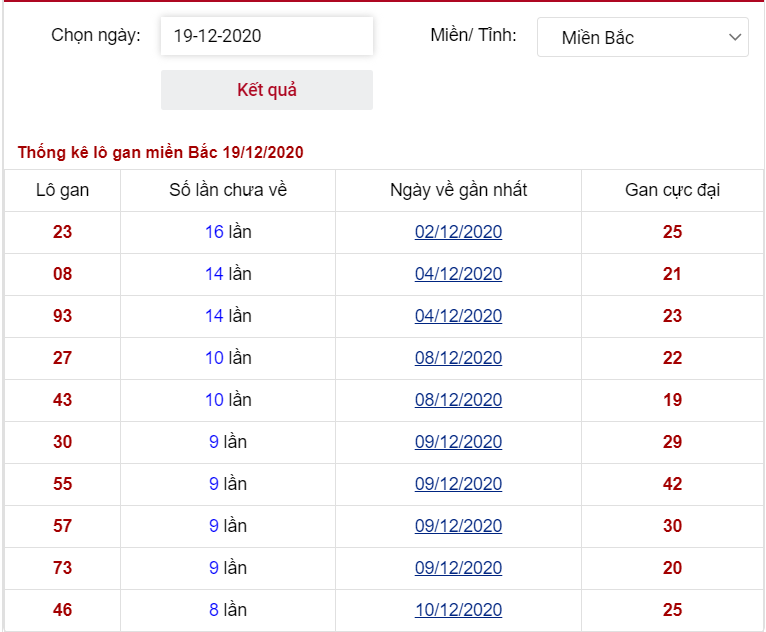Click the Ngày về gần nhất column header
766x632 pixels.
click(458, 190)
